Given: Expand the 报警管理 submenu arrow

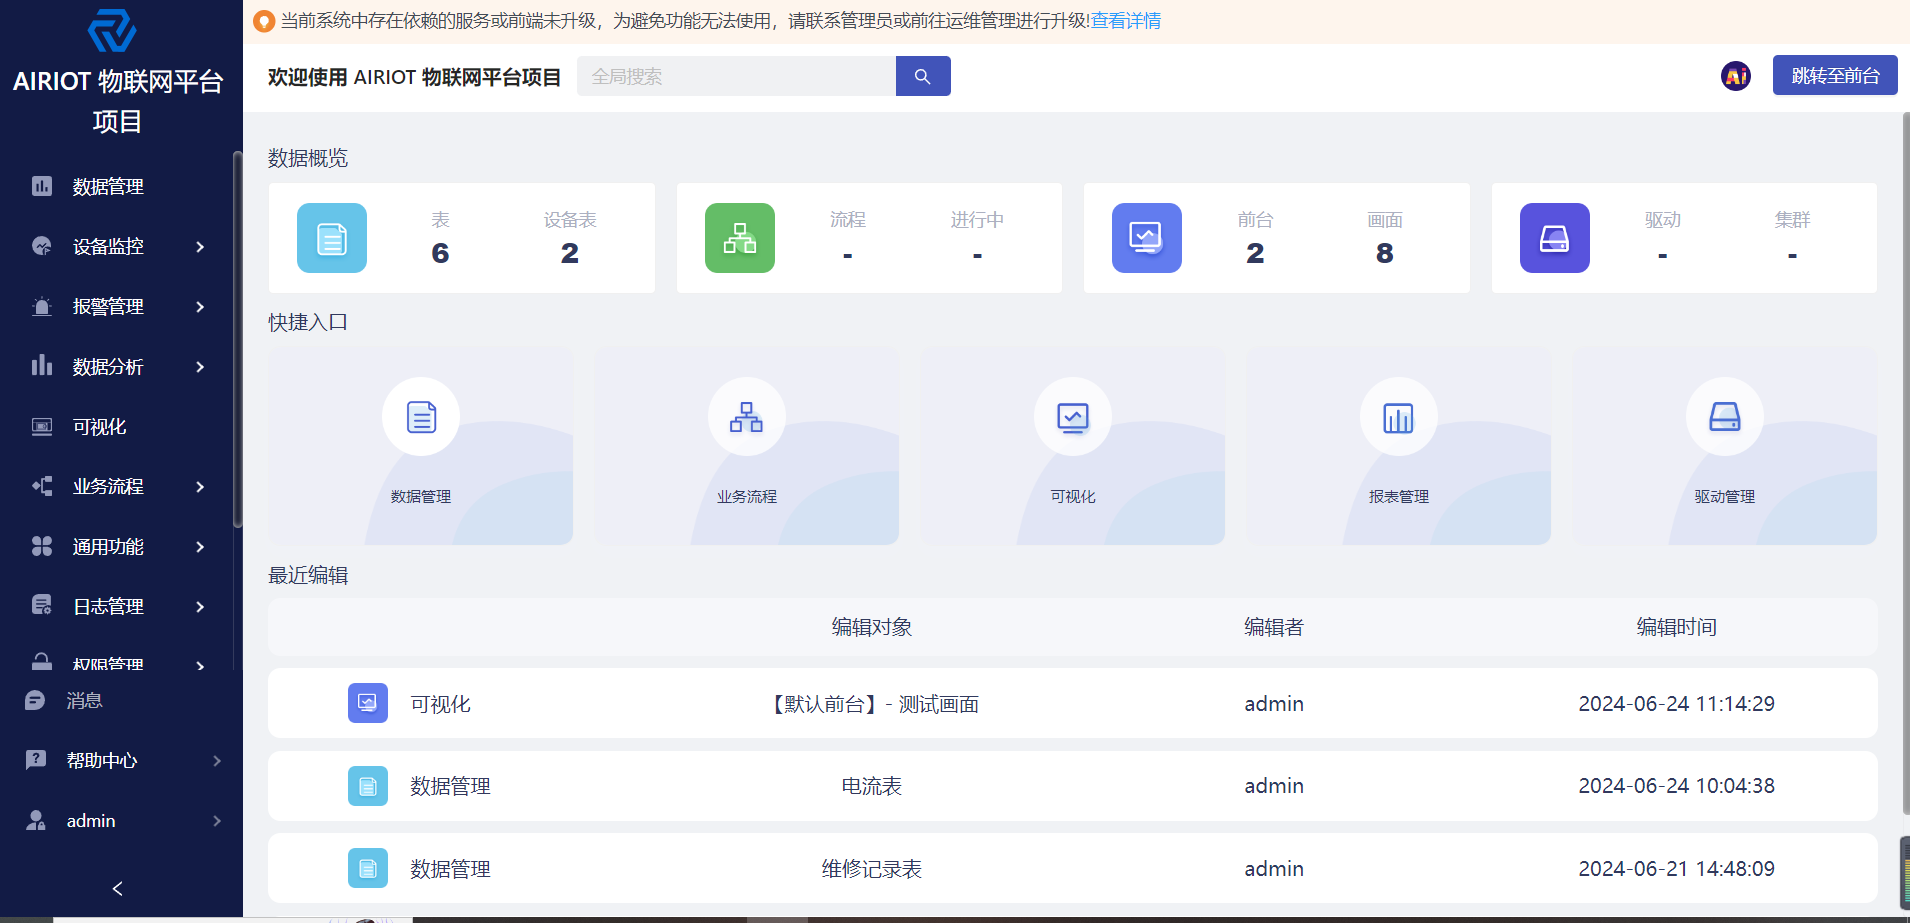Looking at the screenshot, I should point(200,306).
